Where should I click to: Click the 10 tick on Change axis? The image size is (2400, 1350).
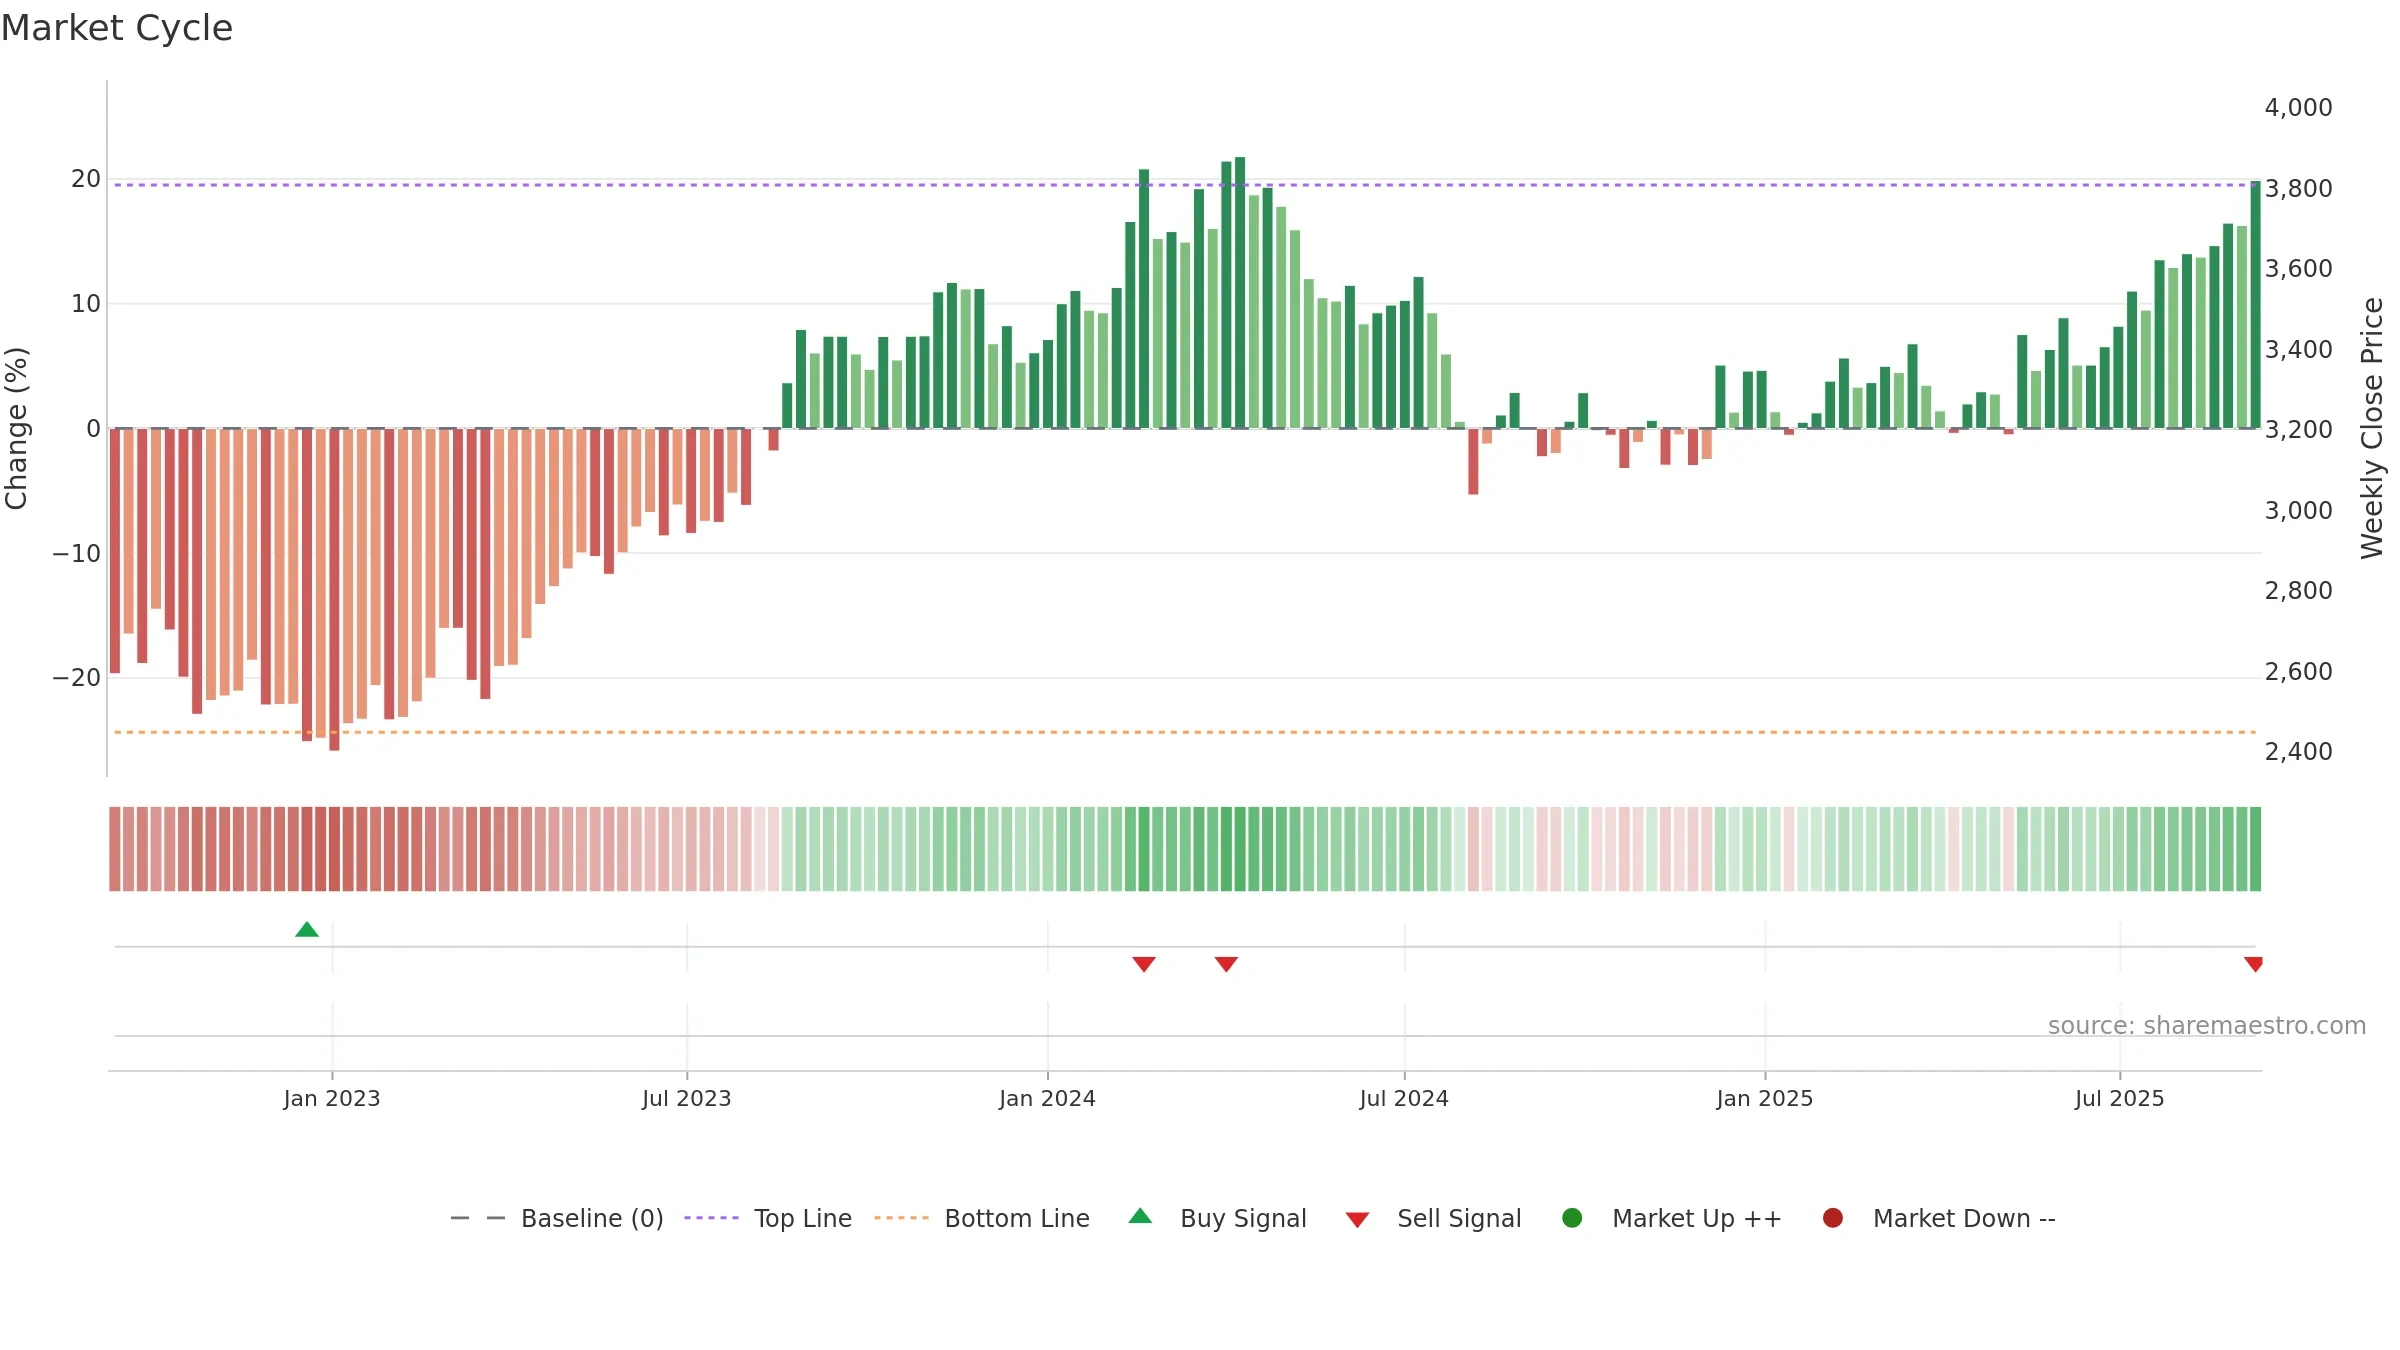click(86, 304)
